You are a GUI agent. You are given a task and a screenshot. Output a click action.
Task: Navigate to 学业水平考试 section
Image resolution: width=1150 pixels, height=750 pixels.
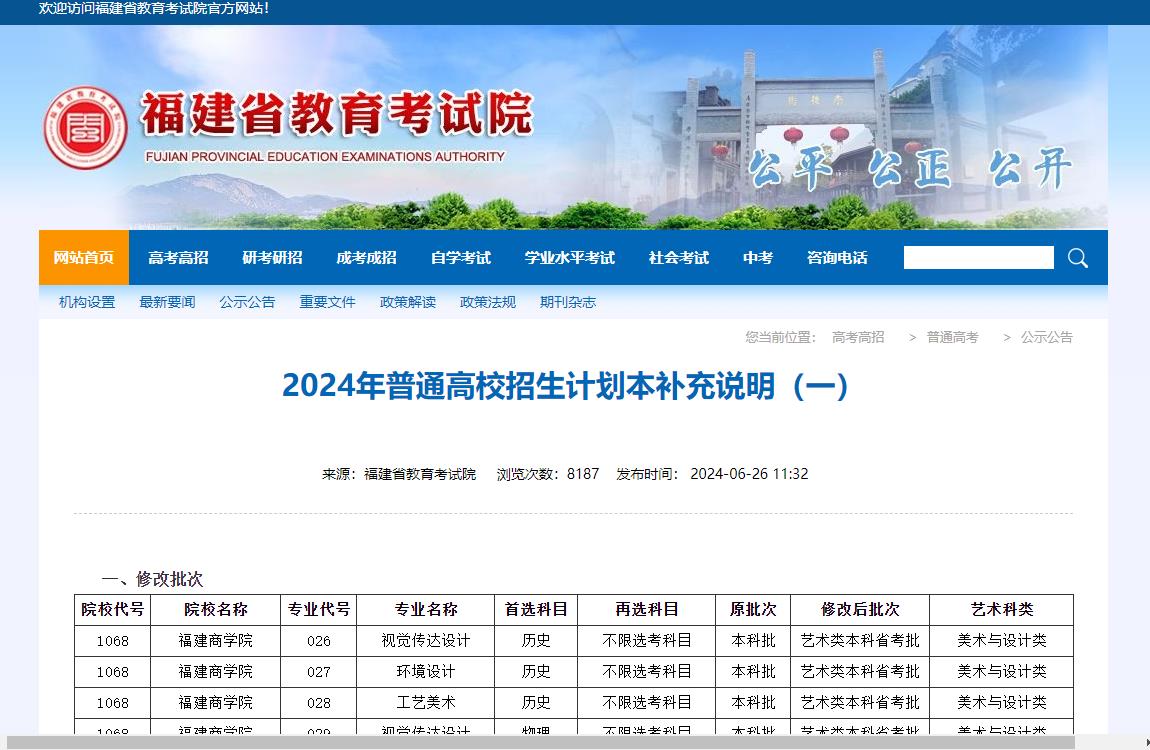coord(569,258)
